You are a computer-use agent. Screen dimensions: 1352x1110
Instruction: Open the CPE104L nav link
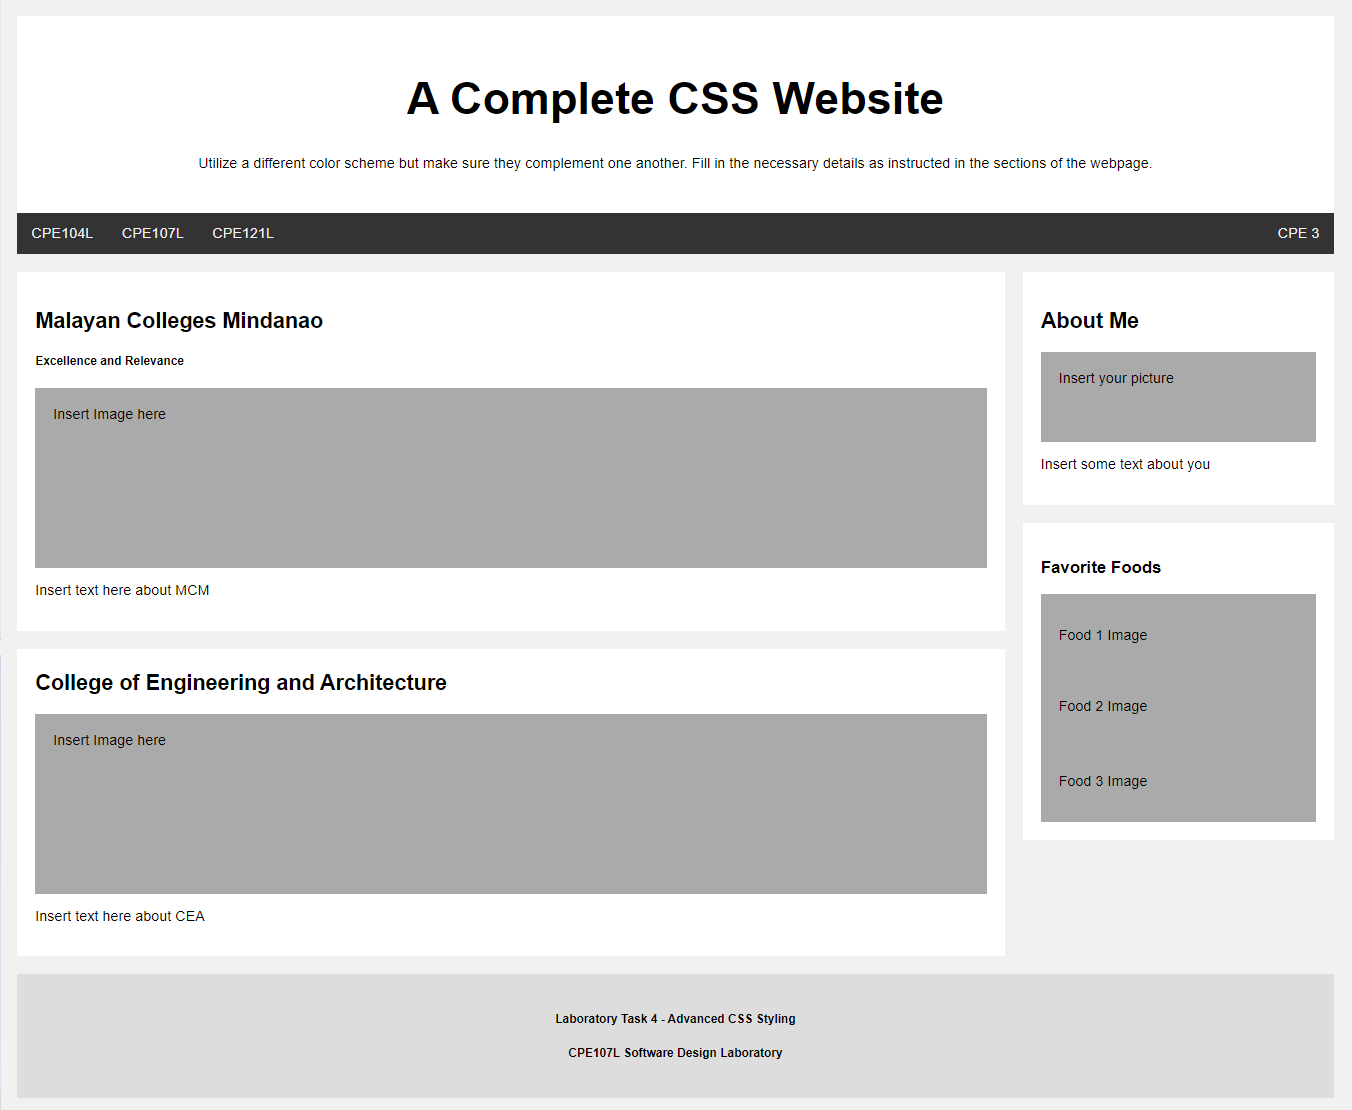click(x=62, y=233)
